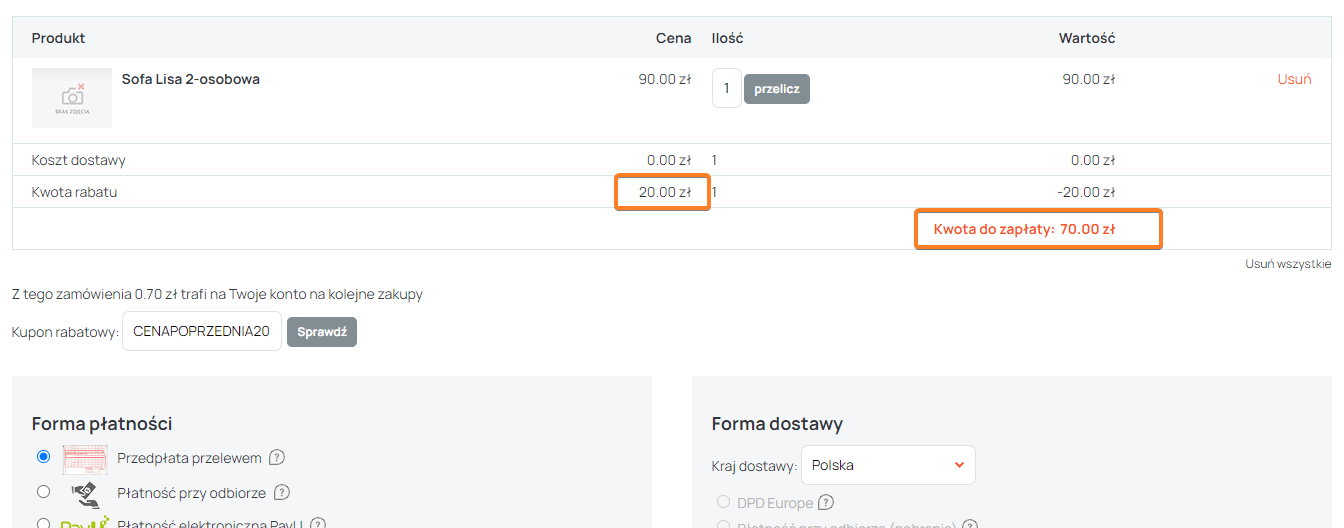Select the Przedpłata przelewem radio button

[x=43, y=457]
